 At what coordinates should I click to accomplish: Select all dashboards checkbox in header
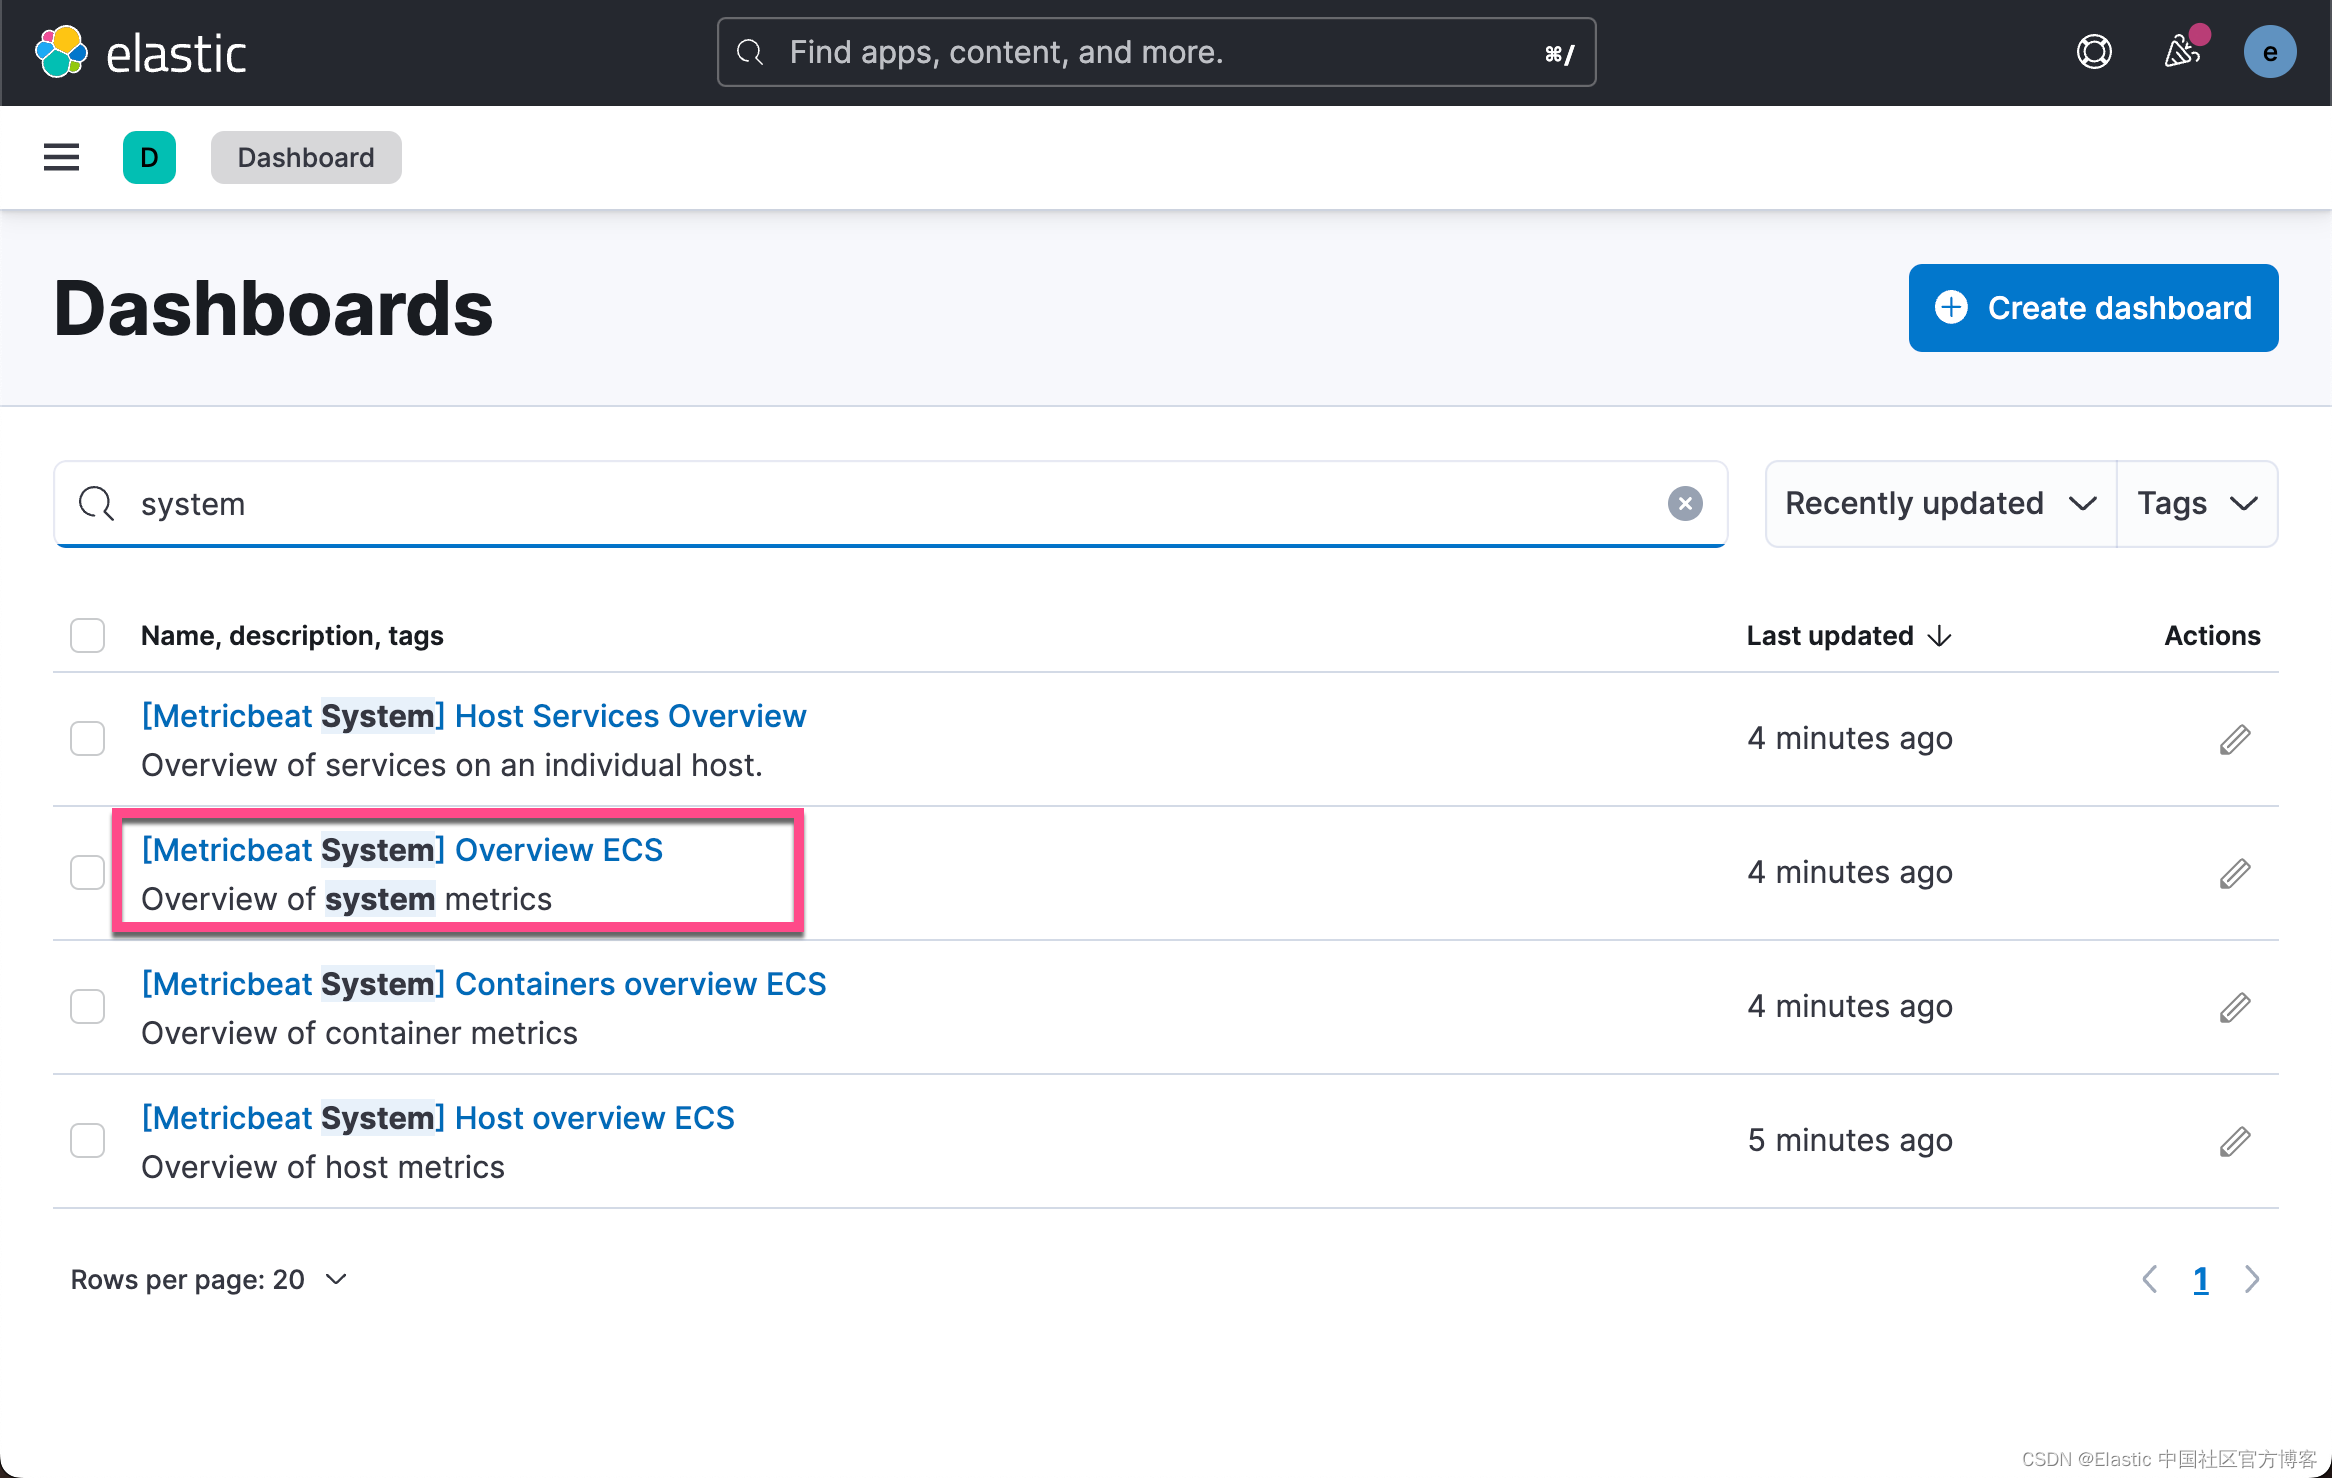pyautogui.click(x=88, y=635)
